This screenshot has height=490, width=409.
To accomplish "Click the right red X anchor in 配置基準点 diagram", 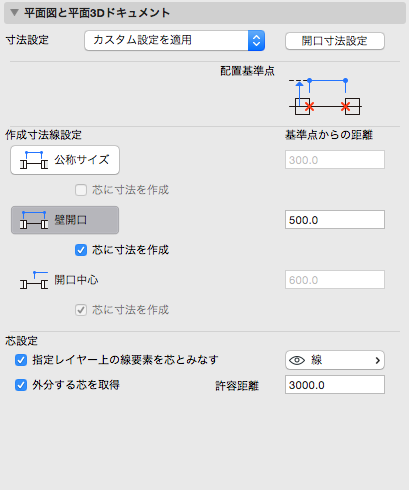I will click(x=346, y=107).
